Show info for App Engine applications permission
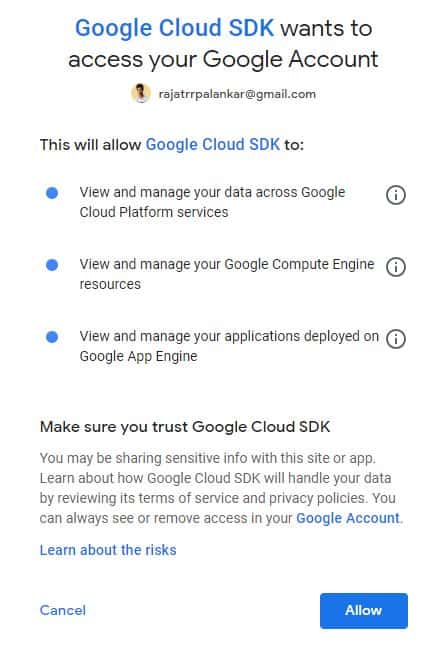 [x=396, y=339]
